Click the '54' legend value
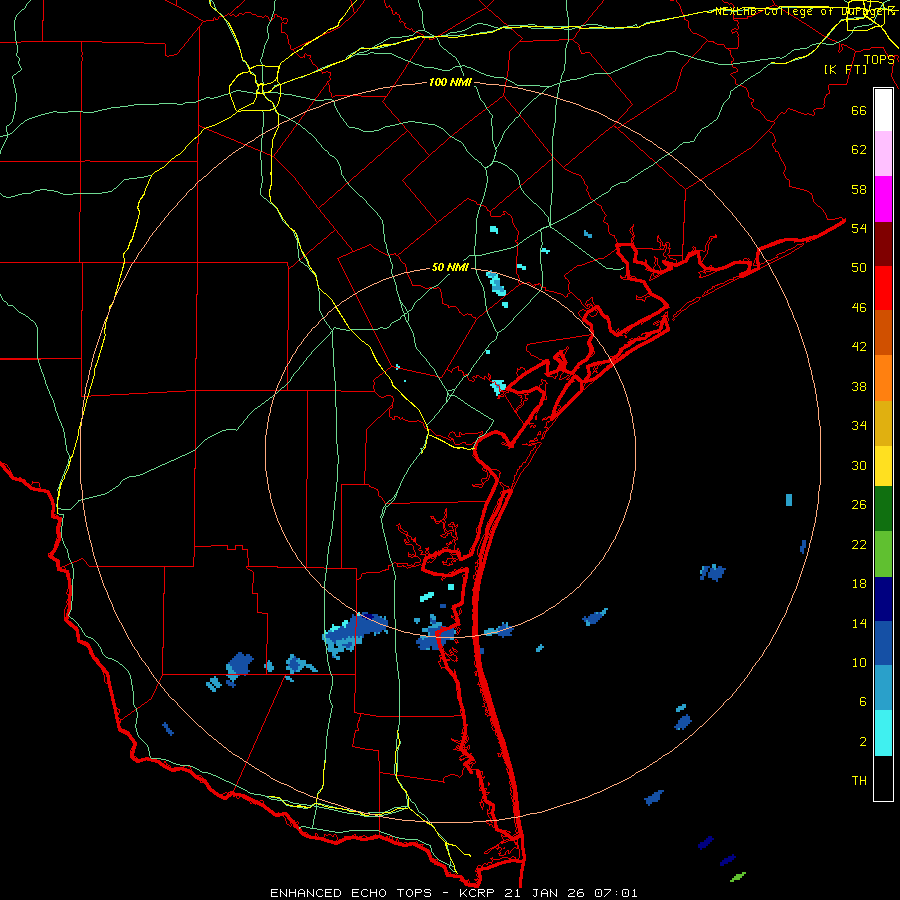This screenshot has height=900, width=900. [x=859, y=228]
